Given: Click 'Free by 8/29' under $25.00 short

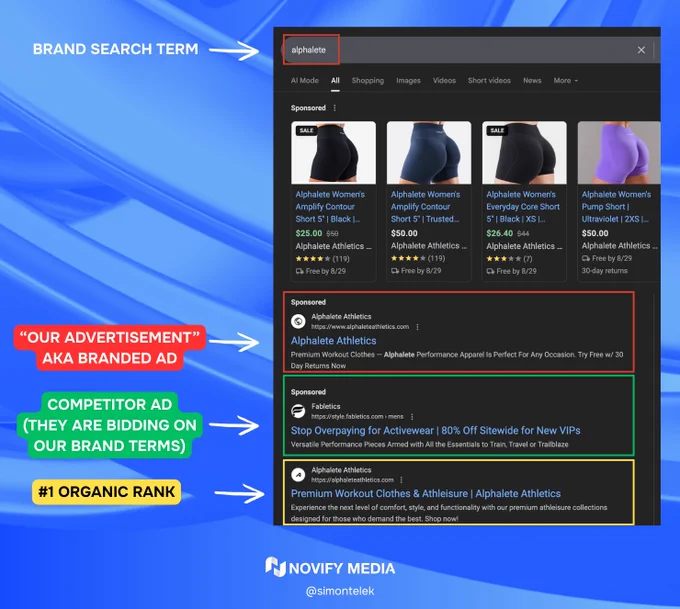Looking at the screenshot, I should 321,272.
